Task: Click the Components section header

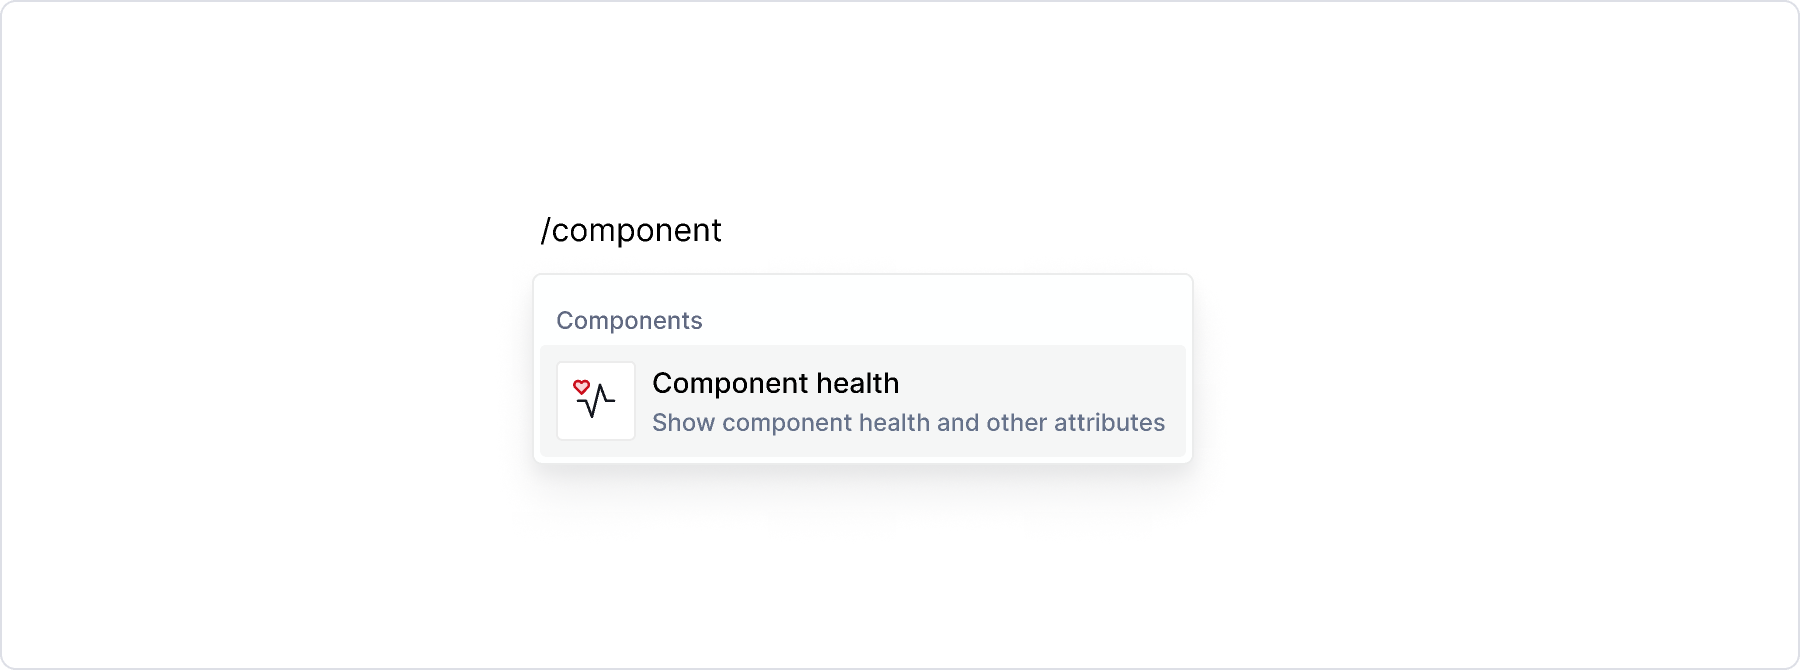Action: (x=629, y=320)
